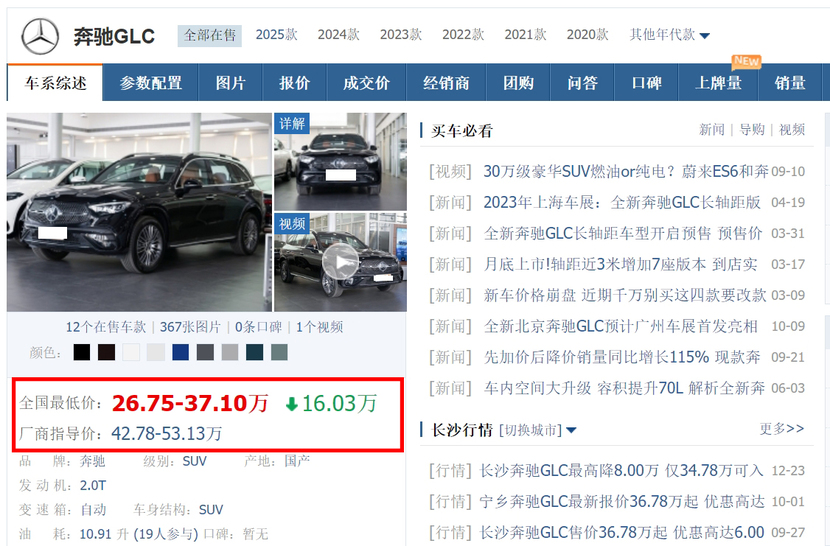Pick the first black color swatch
The image size is (830, 546).
coord(82,352)
